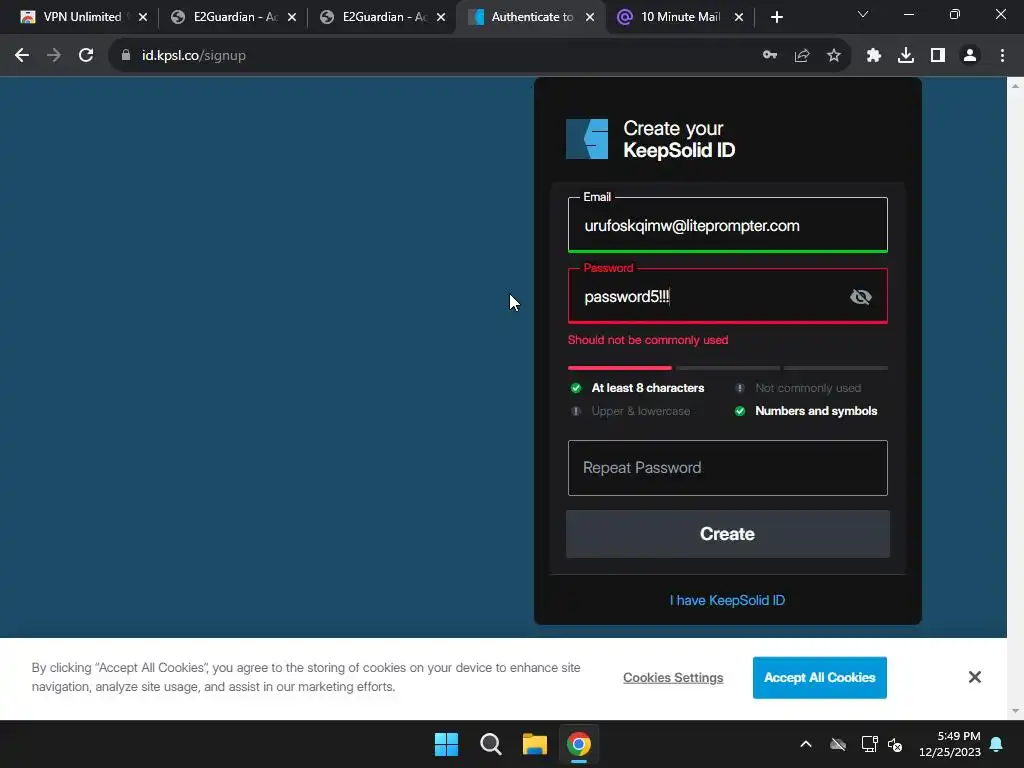1024x768 pixels.
Task: Go back with browser back arrow
Action: click(x=22, y=56)
